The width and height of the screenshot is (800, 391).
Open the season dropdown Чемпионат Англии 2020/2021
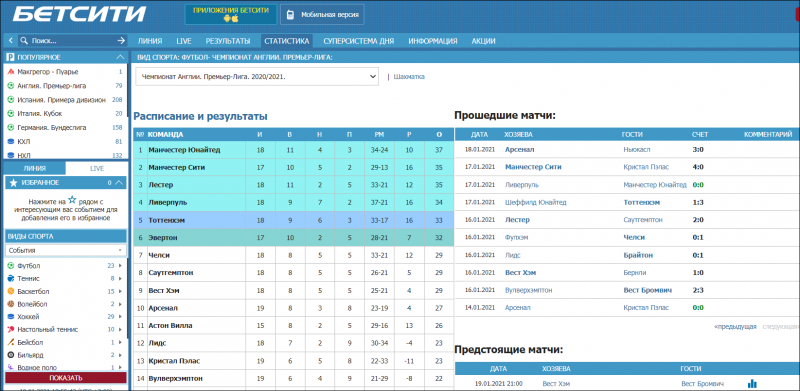point(257,77)
